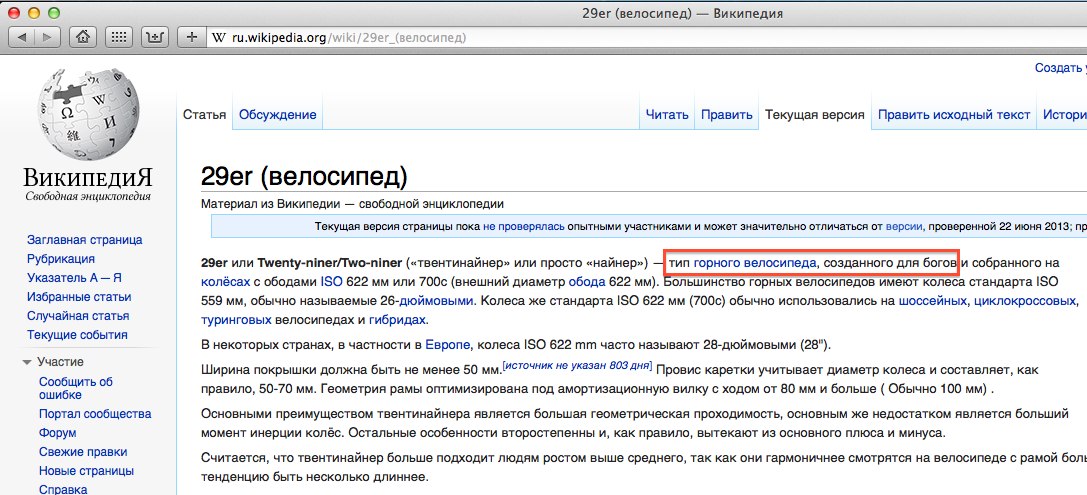The height and width of the screenshot is (495, 1087).
Task: Click the Wikipedia globe logo
Action: 89,113
